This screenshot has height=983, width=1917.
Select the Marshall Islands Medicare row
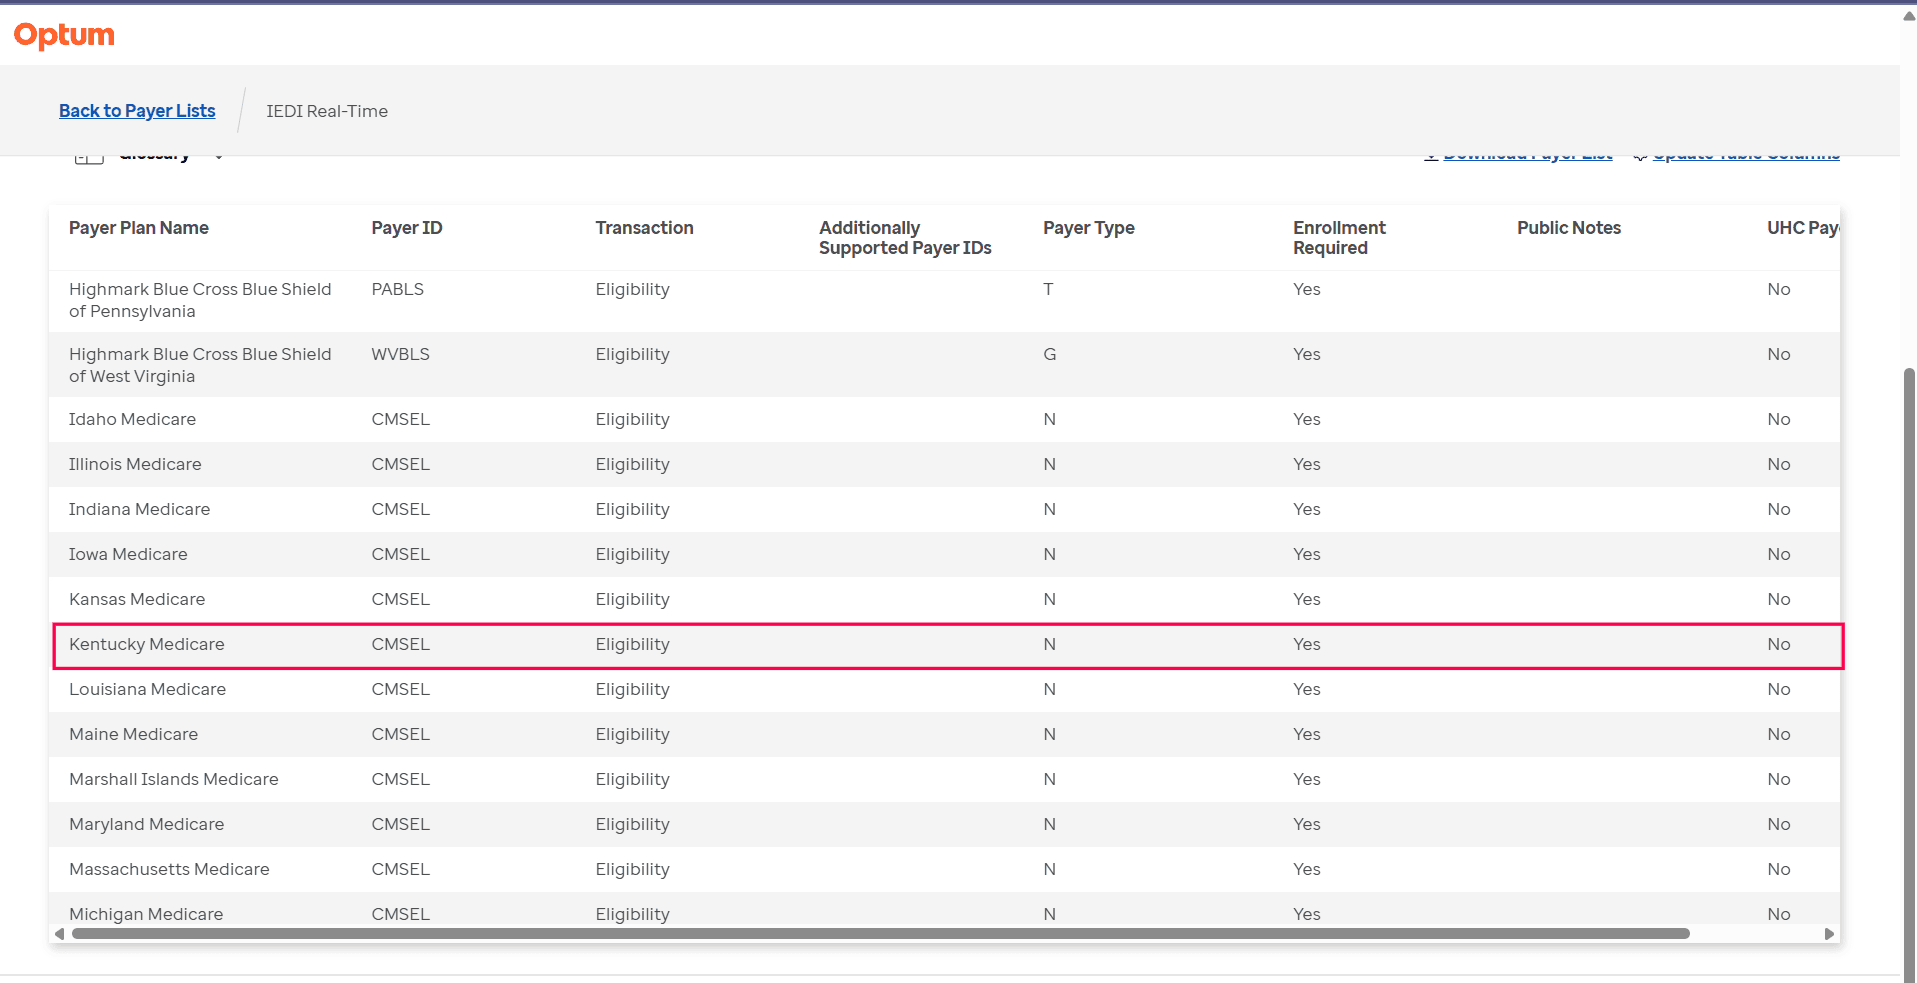[x=174, y=779]
